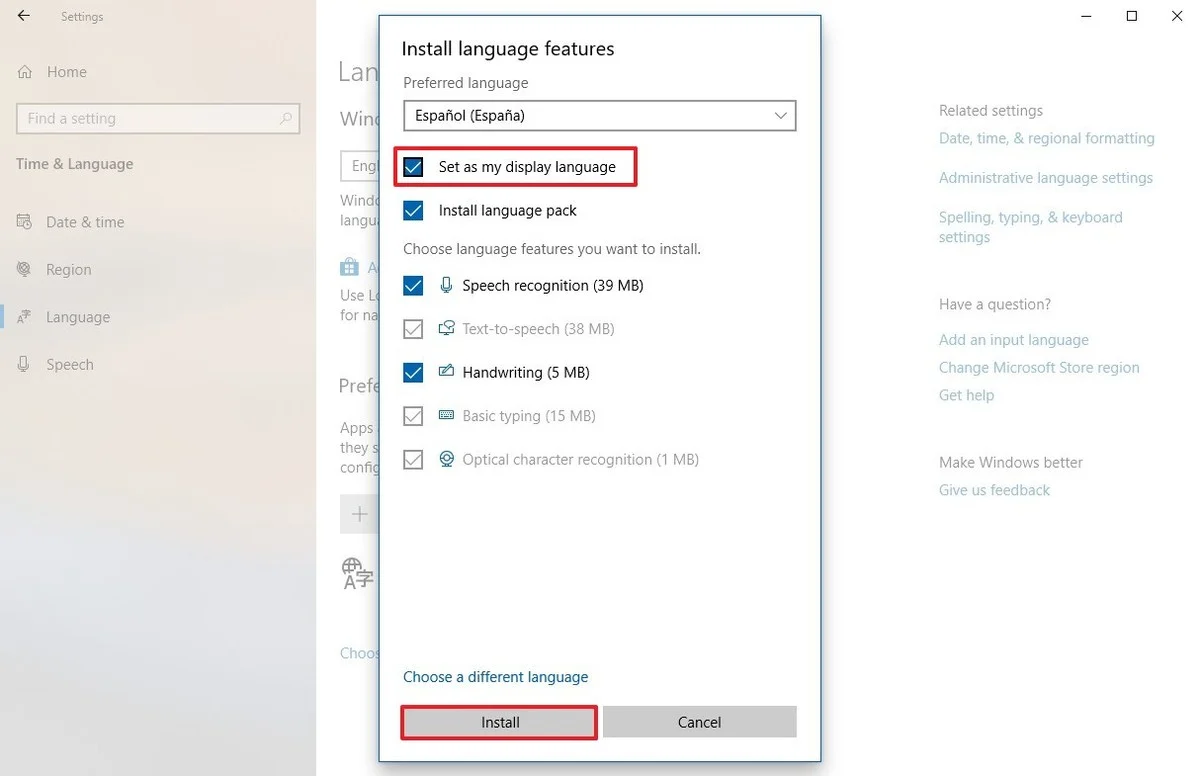Click the Home icon in sidebar
Screen dimensions: 1200x776
coord(25,72)
